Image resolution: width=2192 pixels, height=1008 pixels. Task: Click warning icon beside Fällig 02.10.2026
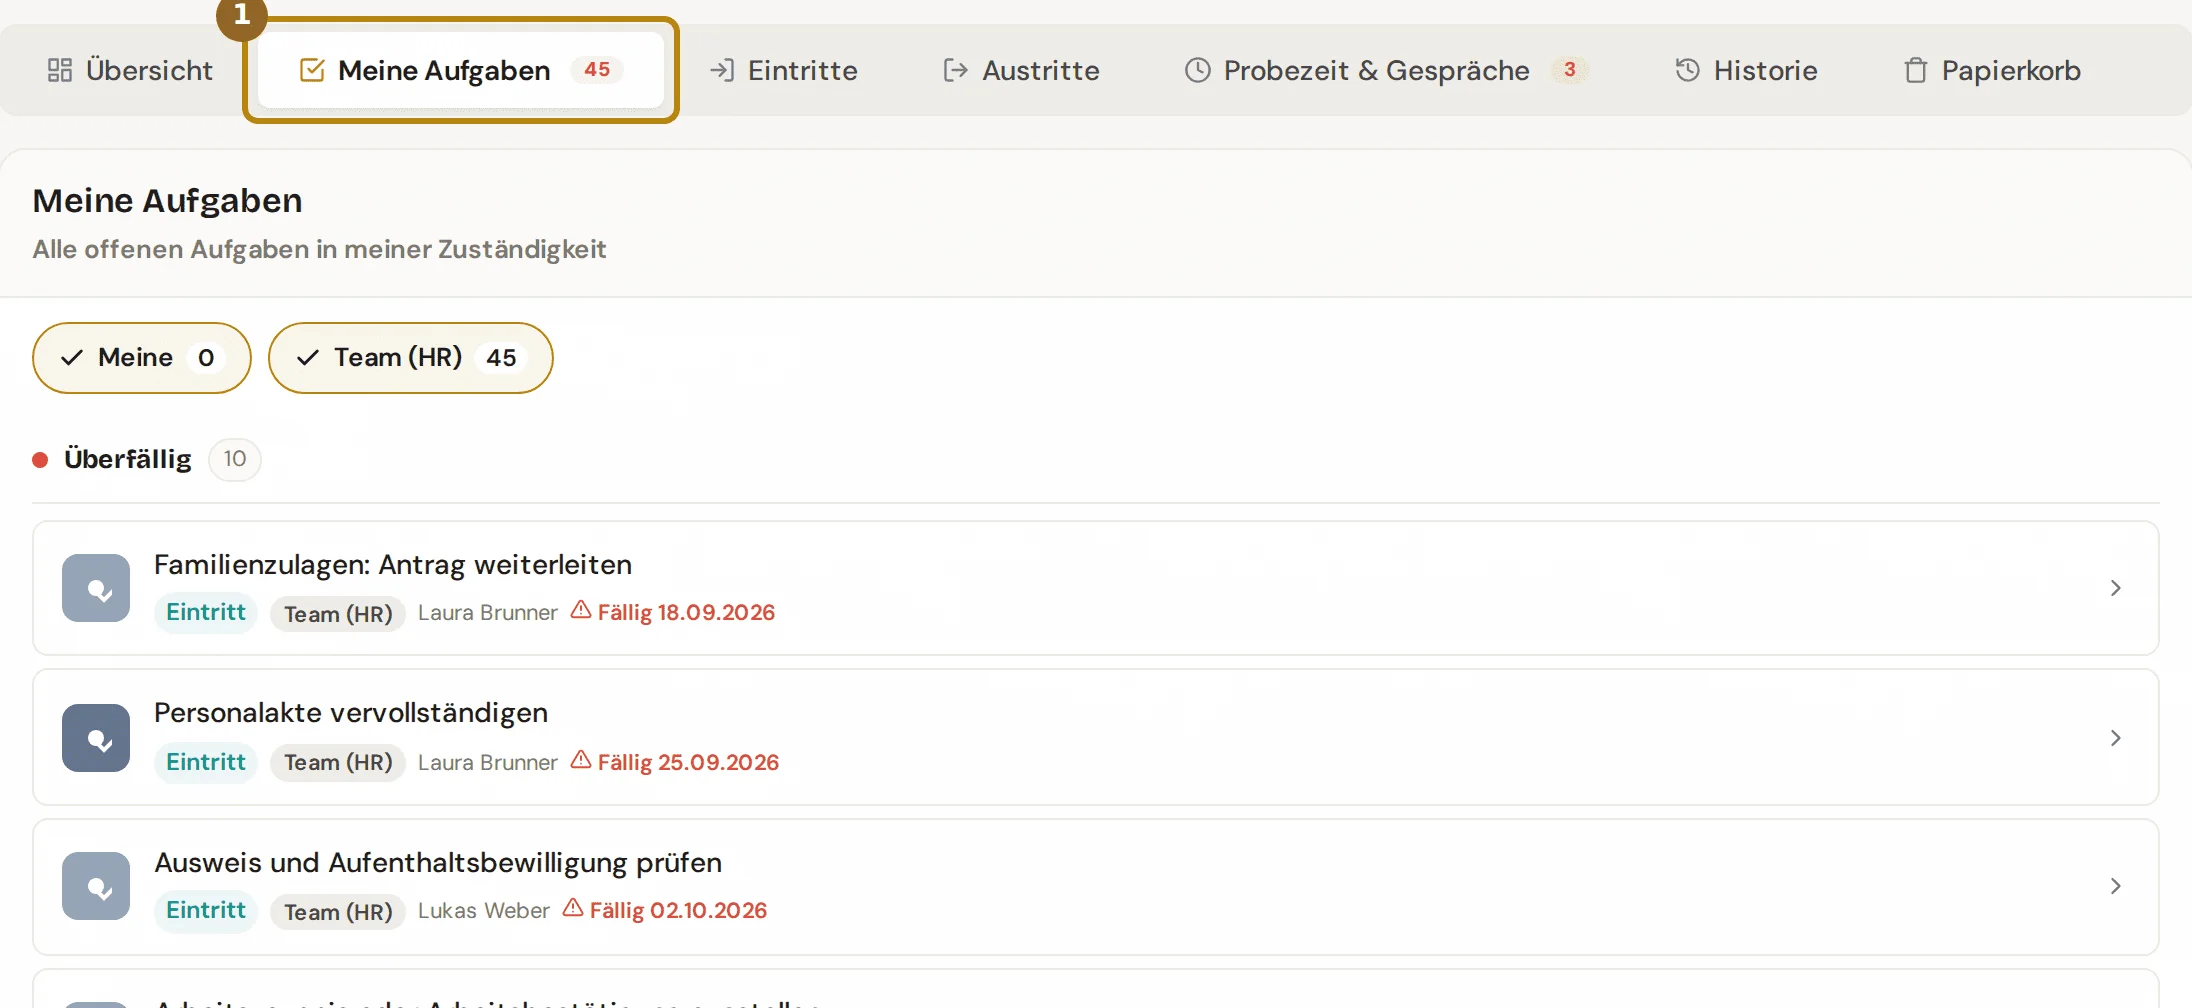pos(573,908)
